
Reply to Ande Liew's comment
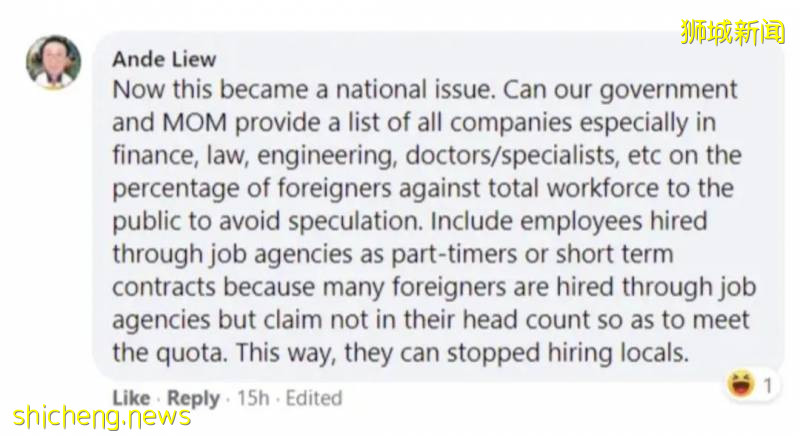193,398
